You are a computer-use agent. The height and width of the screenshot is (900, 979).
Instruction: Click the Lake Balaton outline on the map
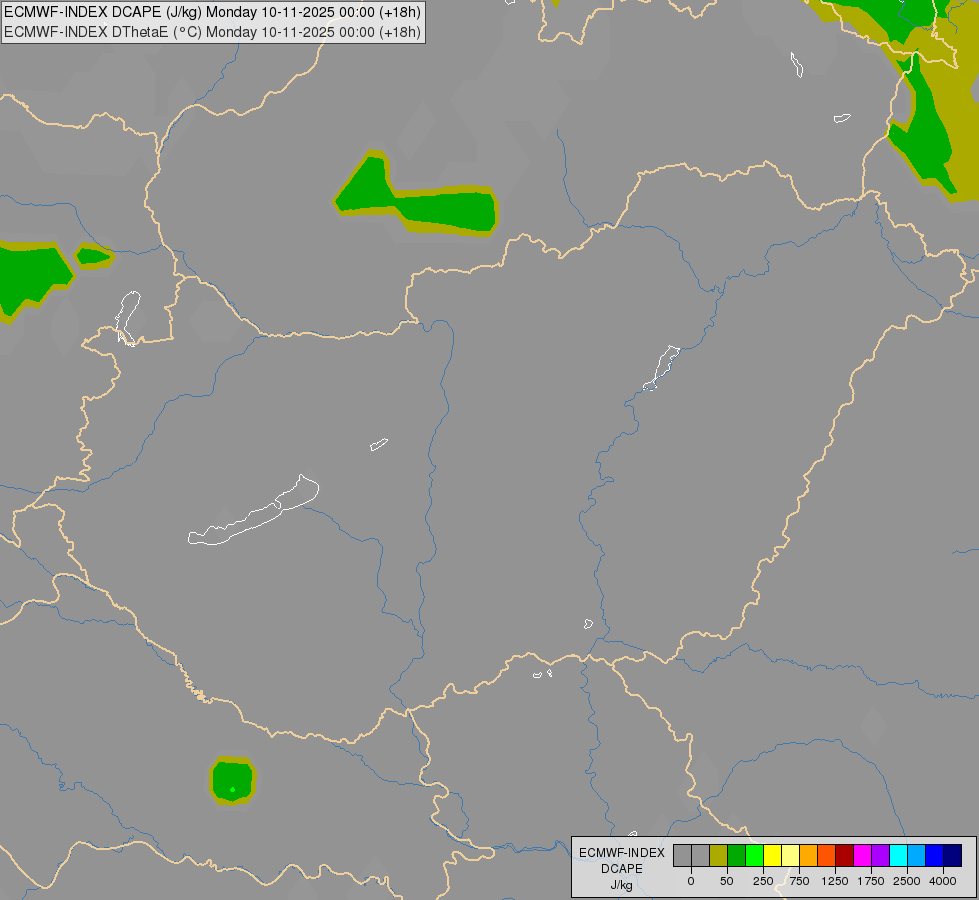(253, 511)
